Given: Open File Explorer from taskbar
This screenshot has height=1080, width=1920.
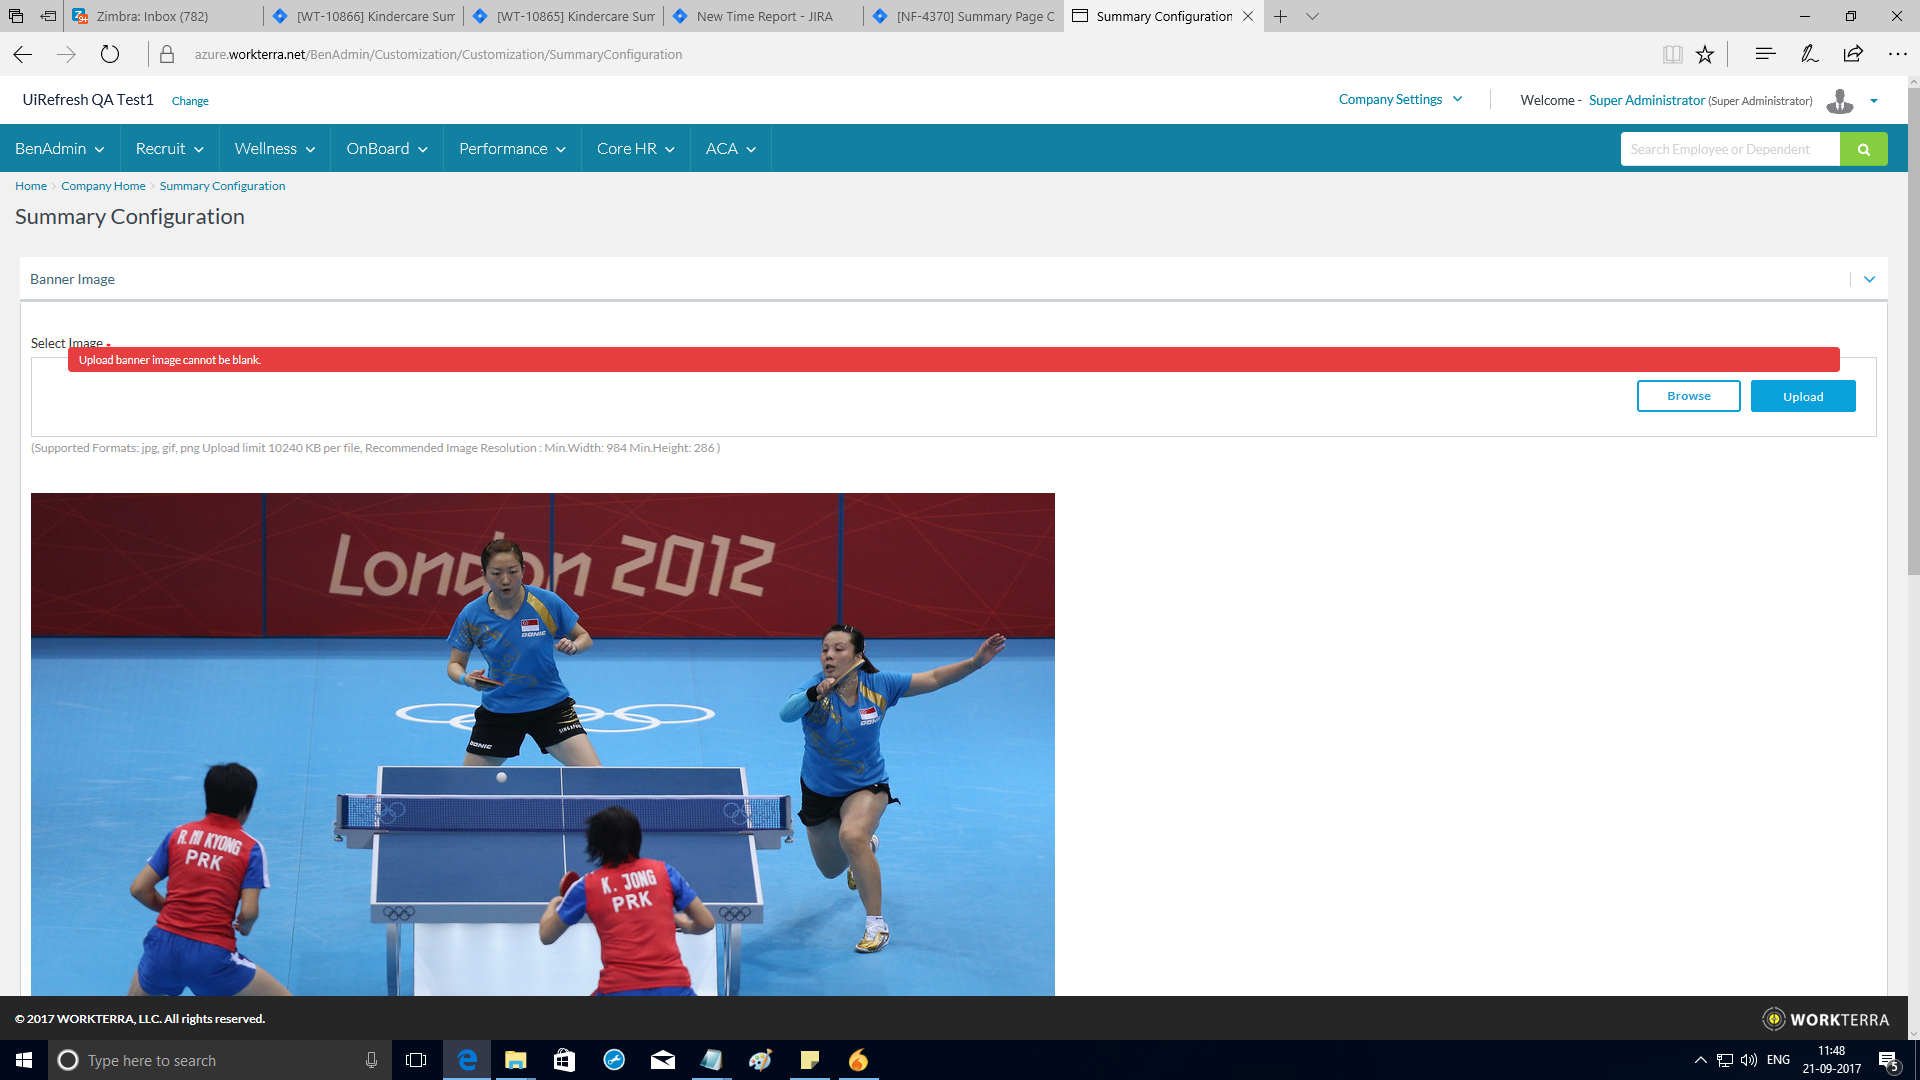Looking at the screenshot, I should [516, 1060].
